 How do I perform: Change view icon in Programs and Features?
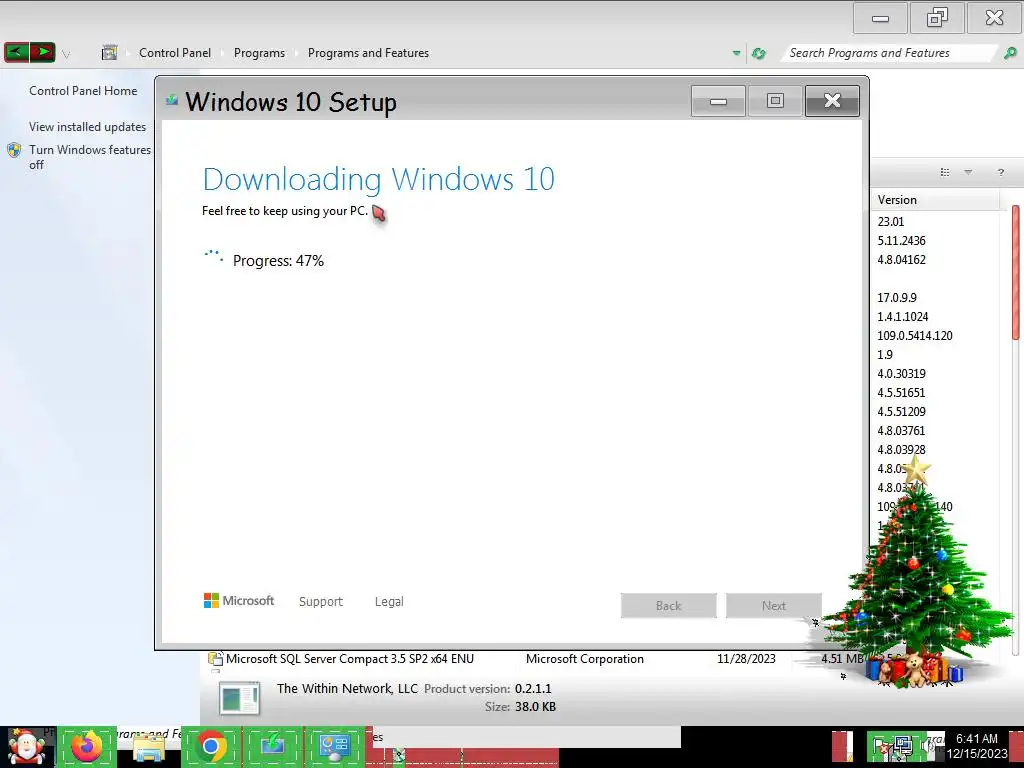945,172
